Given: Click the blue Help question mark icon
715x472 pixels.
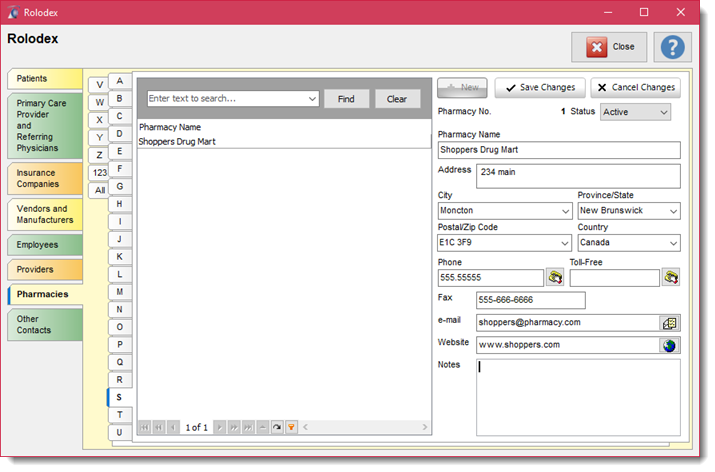Looking at the screenshot, I should point(673,47).
